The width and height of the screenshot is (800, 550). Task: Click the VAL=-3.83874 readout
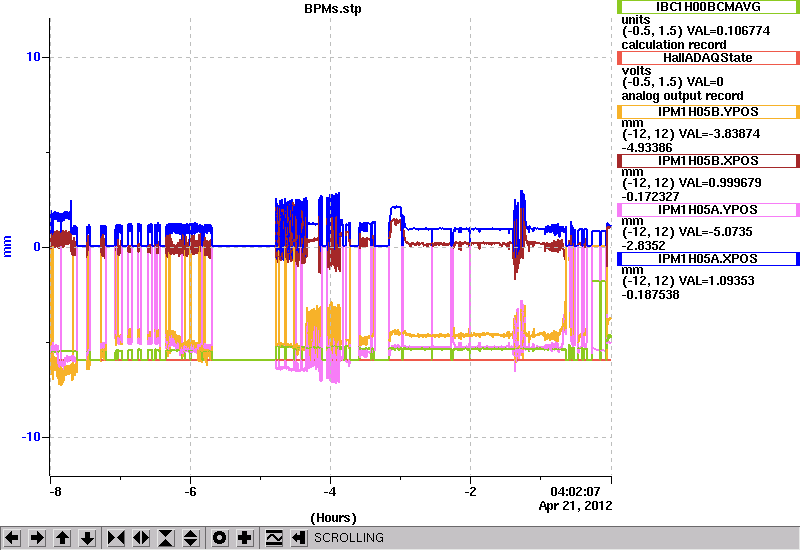tap(723, 134)
